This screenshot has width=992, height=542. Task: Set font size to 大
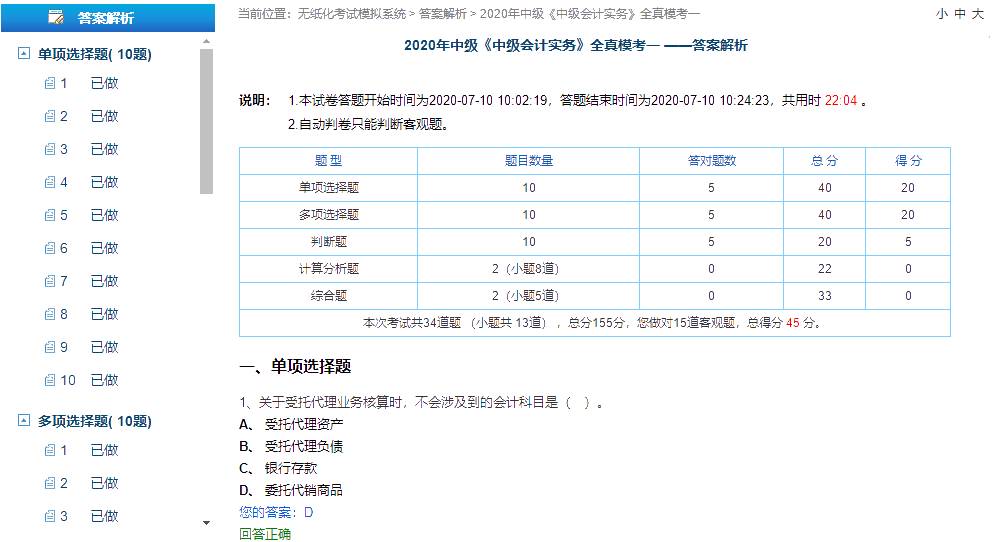tap(977, 14)
